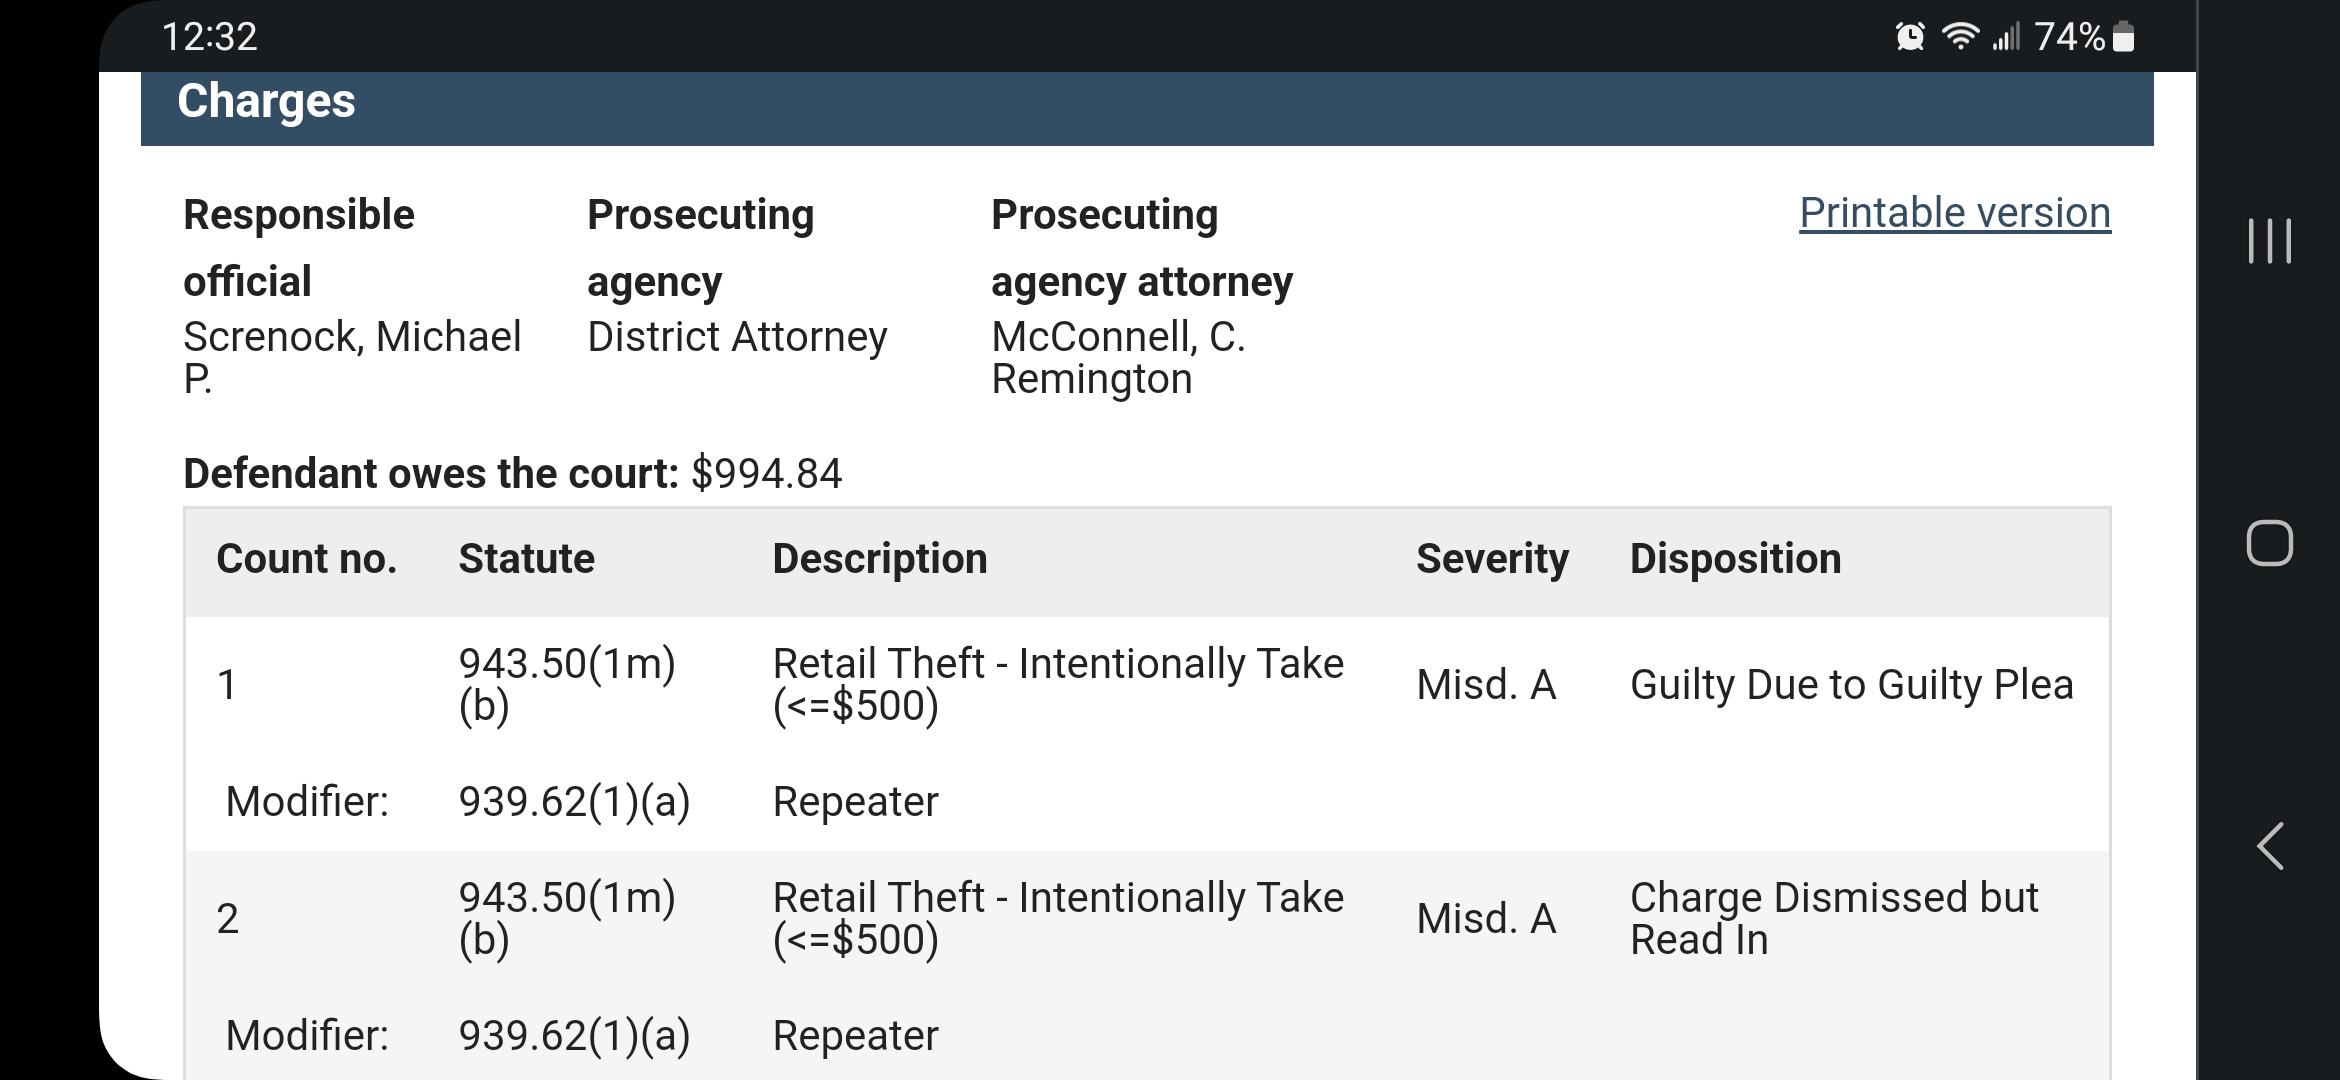The image size is (2340, 1080).
Task: Click the Severity column header
Action: tap(1492, 559)
